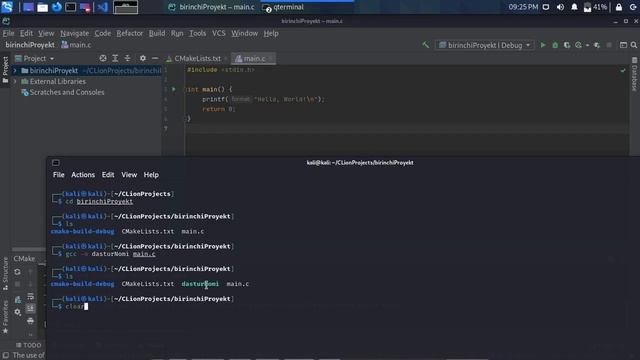Open the Search Everywhere magnifier icon
Screen dimensions: 640x360
[633, 45]
